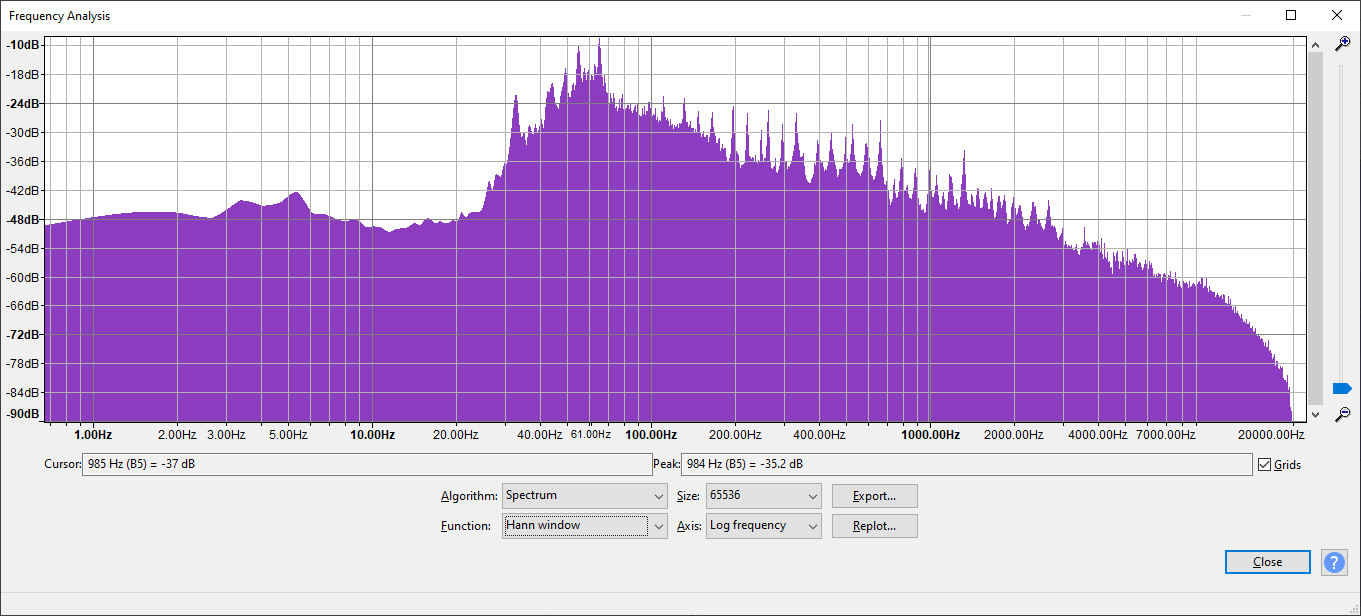Change the Axis dropdown from Log frequency
Screen dimensions: 1361x616
coord(763,526)
